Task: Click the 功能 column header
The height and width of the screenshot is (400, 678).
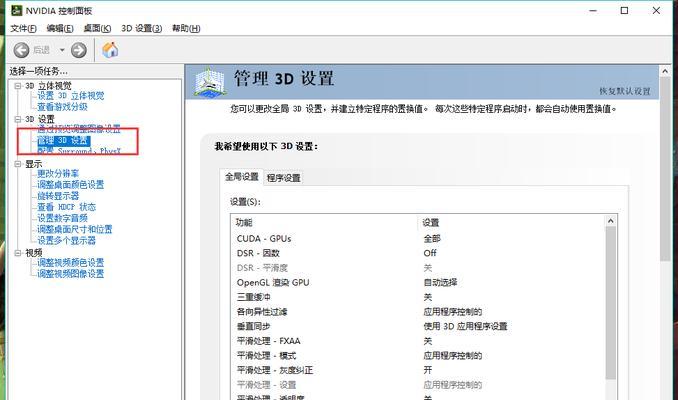Action: point(244,223)
